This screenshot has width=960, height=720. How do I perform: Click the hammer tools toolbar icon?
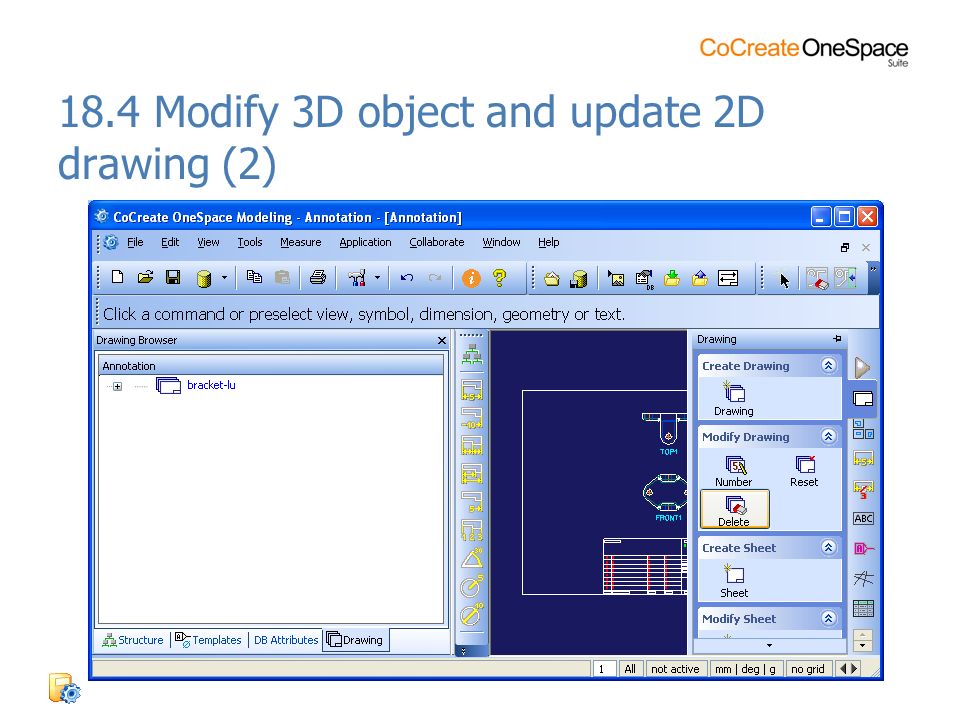[357, 278]
